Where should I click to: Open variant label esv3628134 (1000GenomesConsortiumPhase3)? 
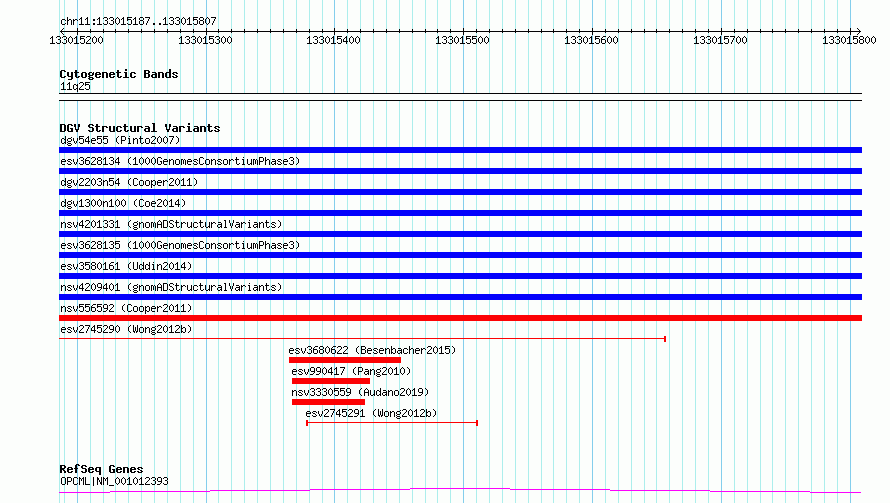click(180, 161)
